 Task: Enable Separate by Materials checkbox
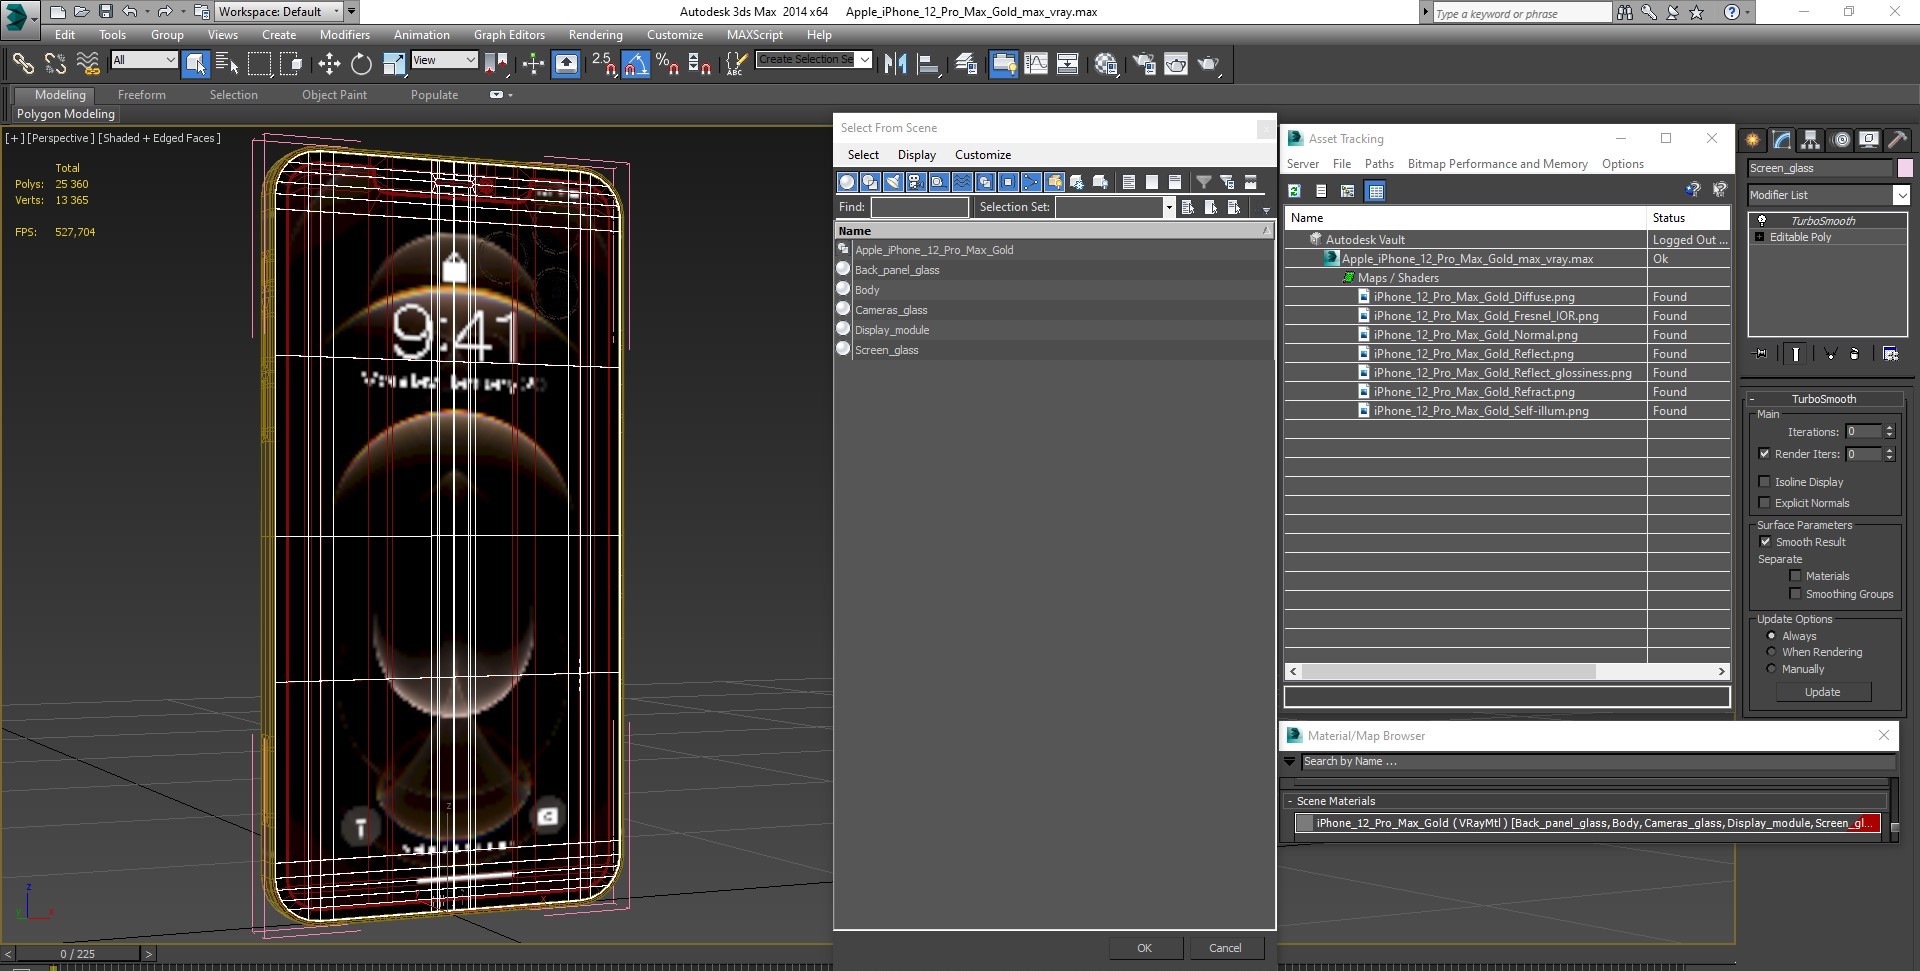[1795, 576]
